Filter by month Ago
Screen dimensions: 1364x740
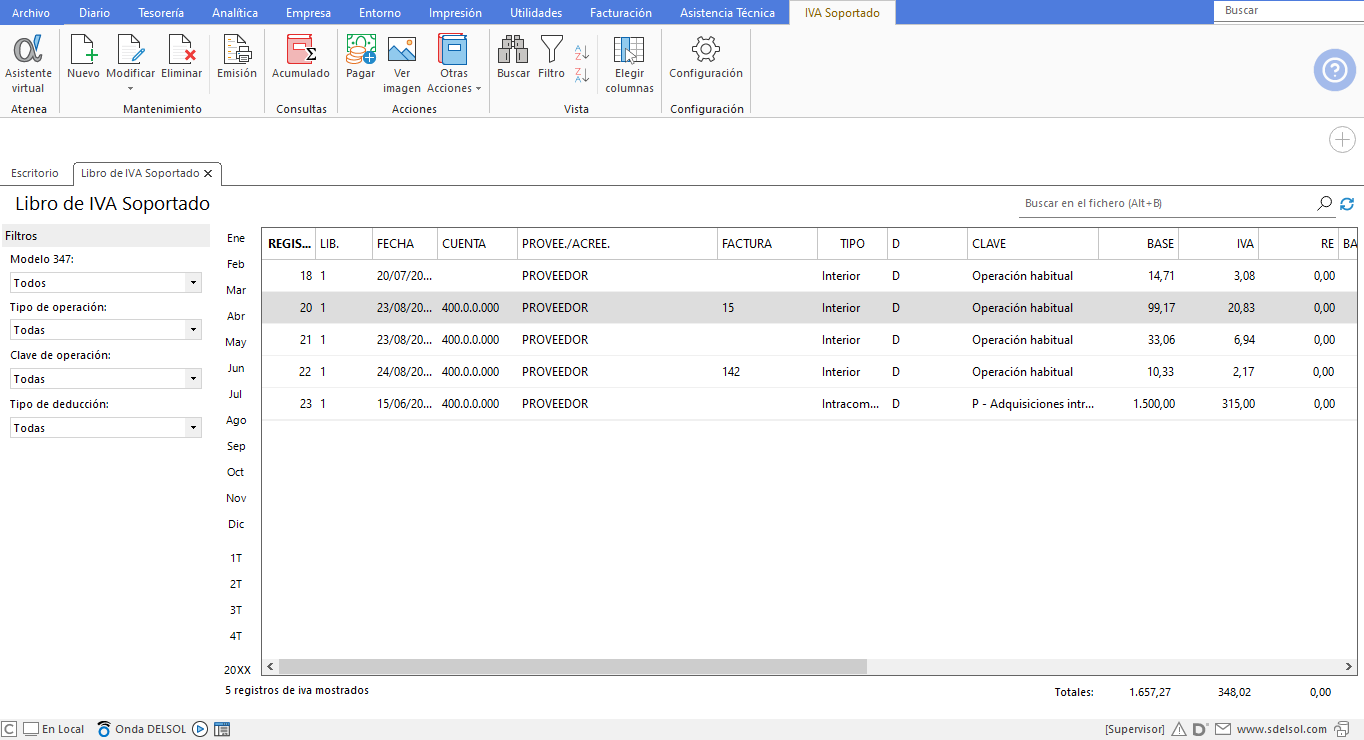pos(236,420)
